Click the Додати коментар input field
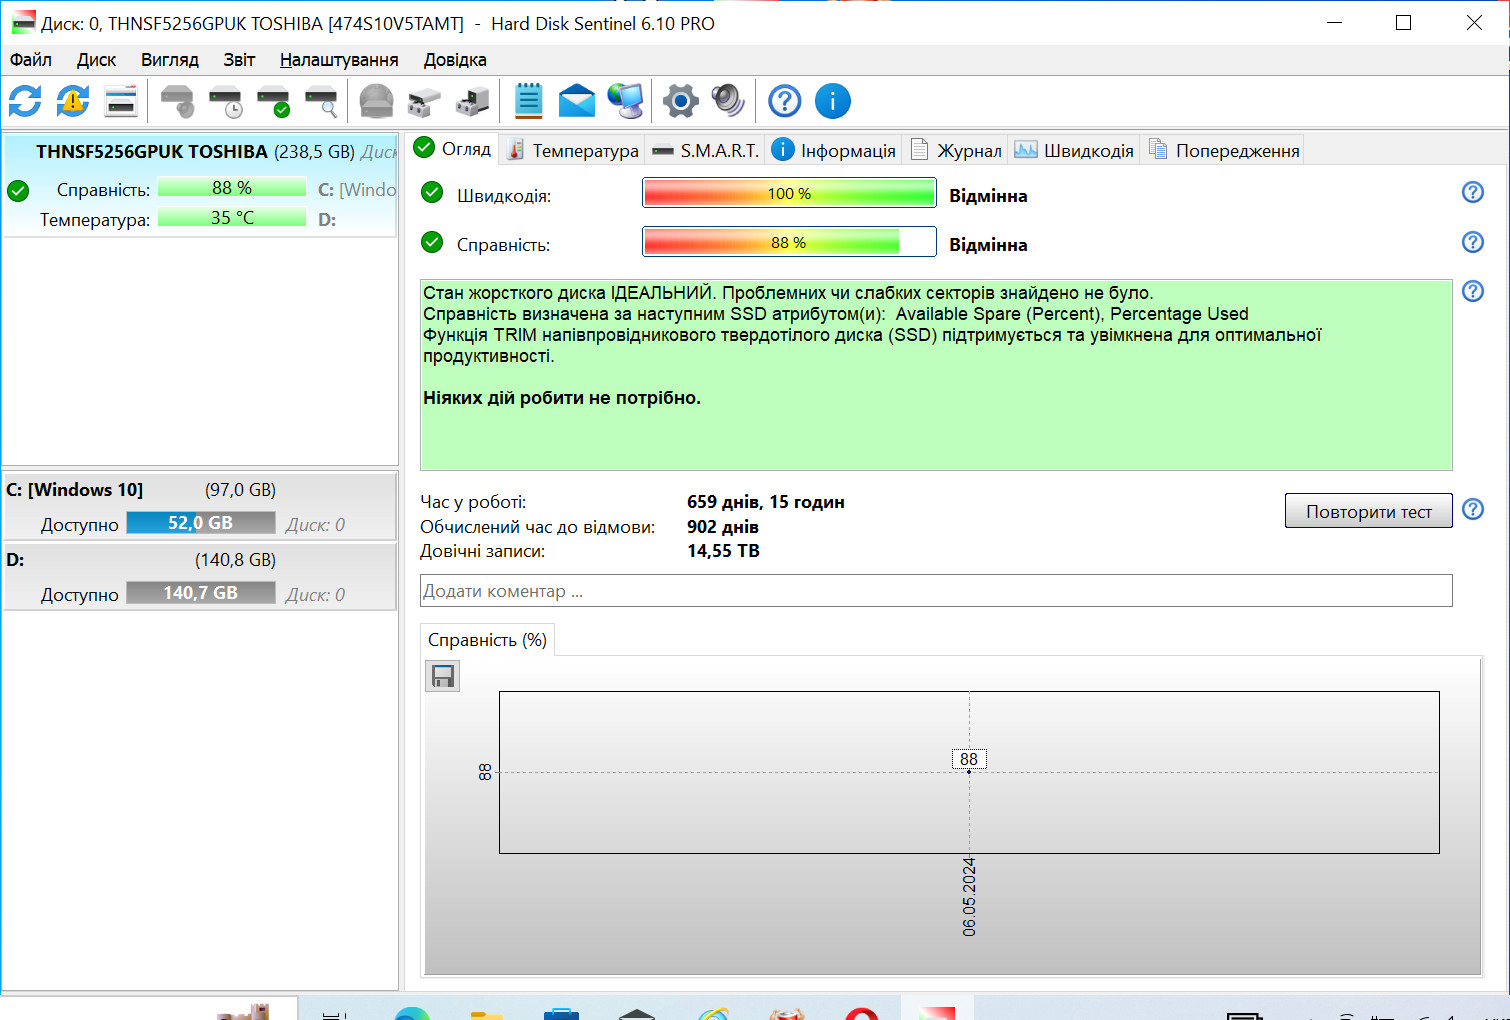Image resolution: width=1510 pixels, height=1020 pixels. (x=935, y=591)
